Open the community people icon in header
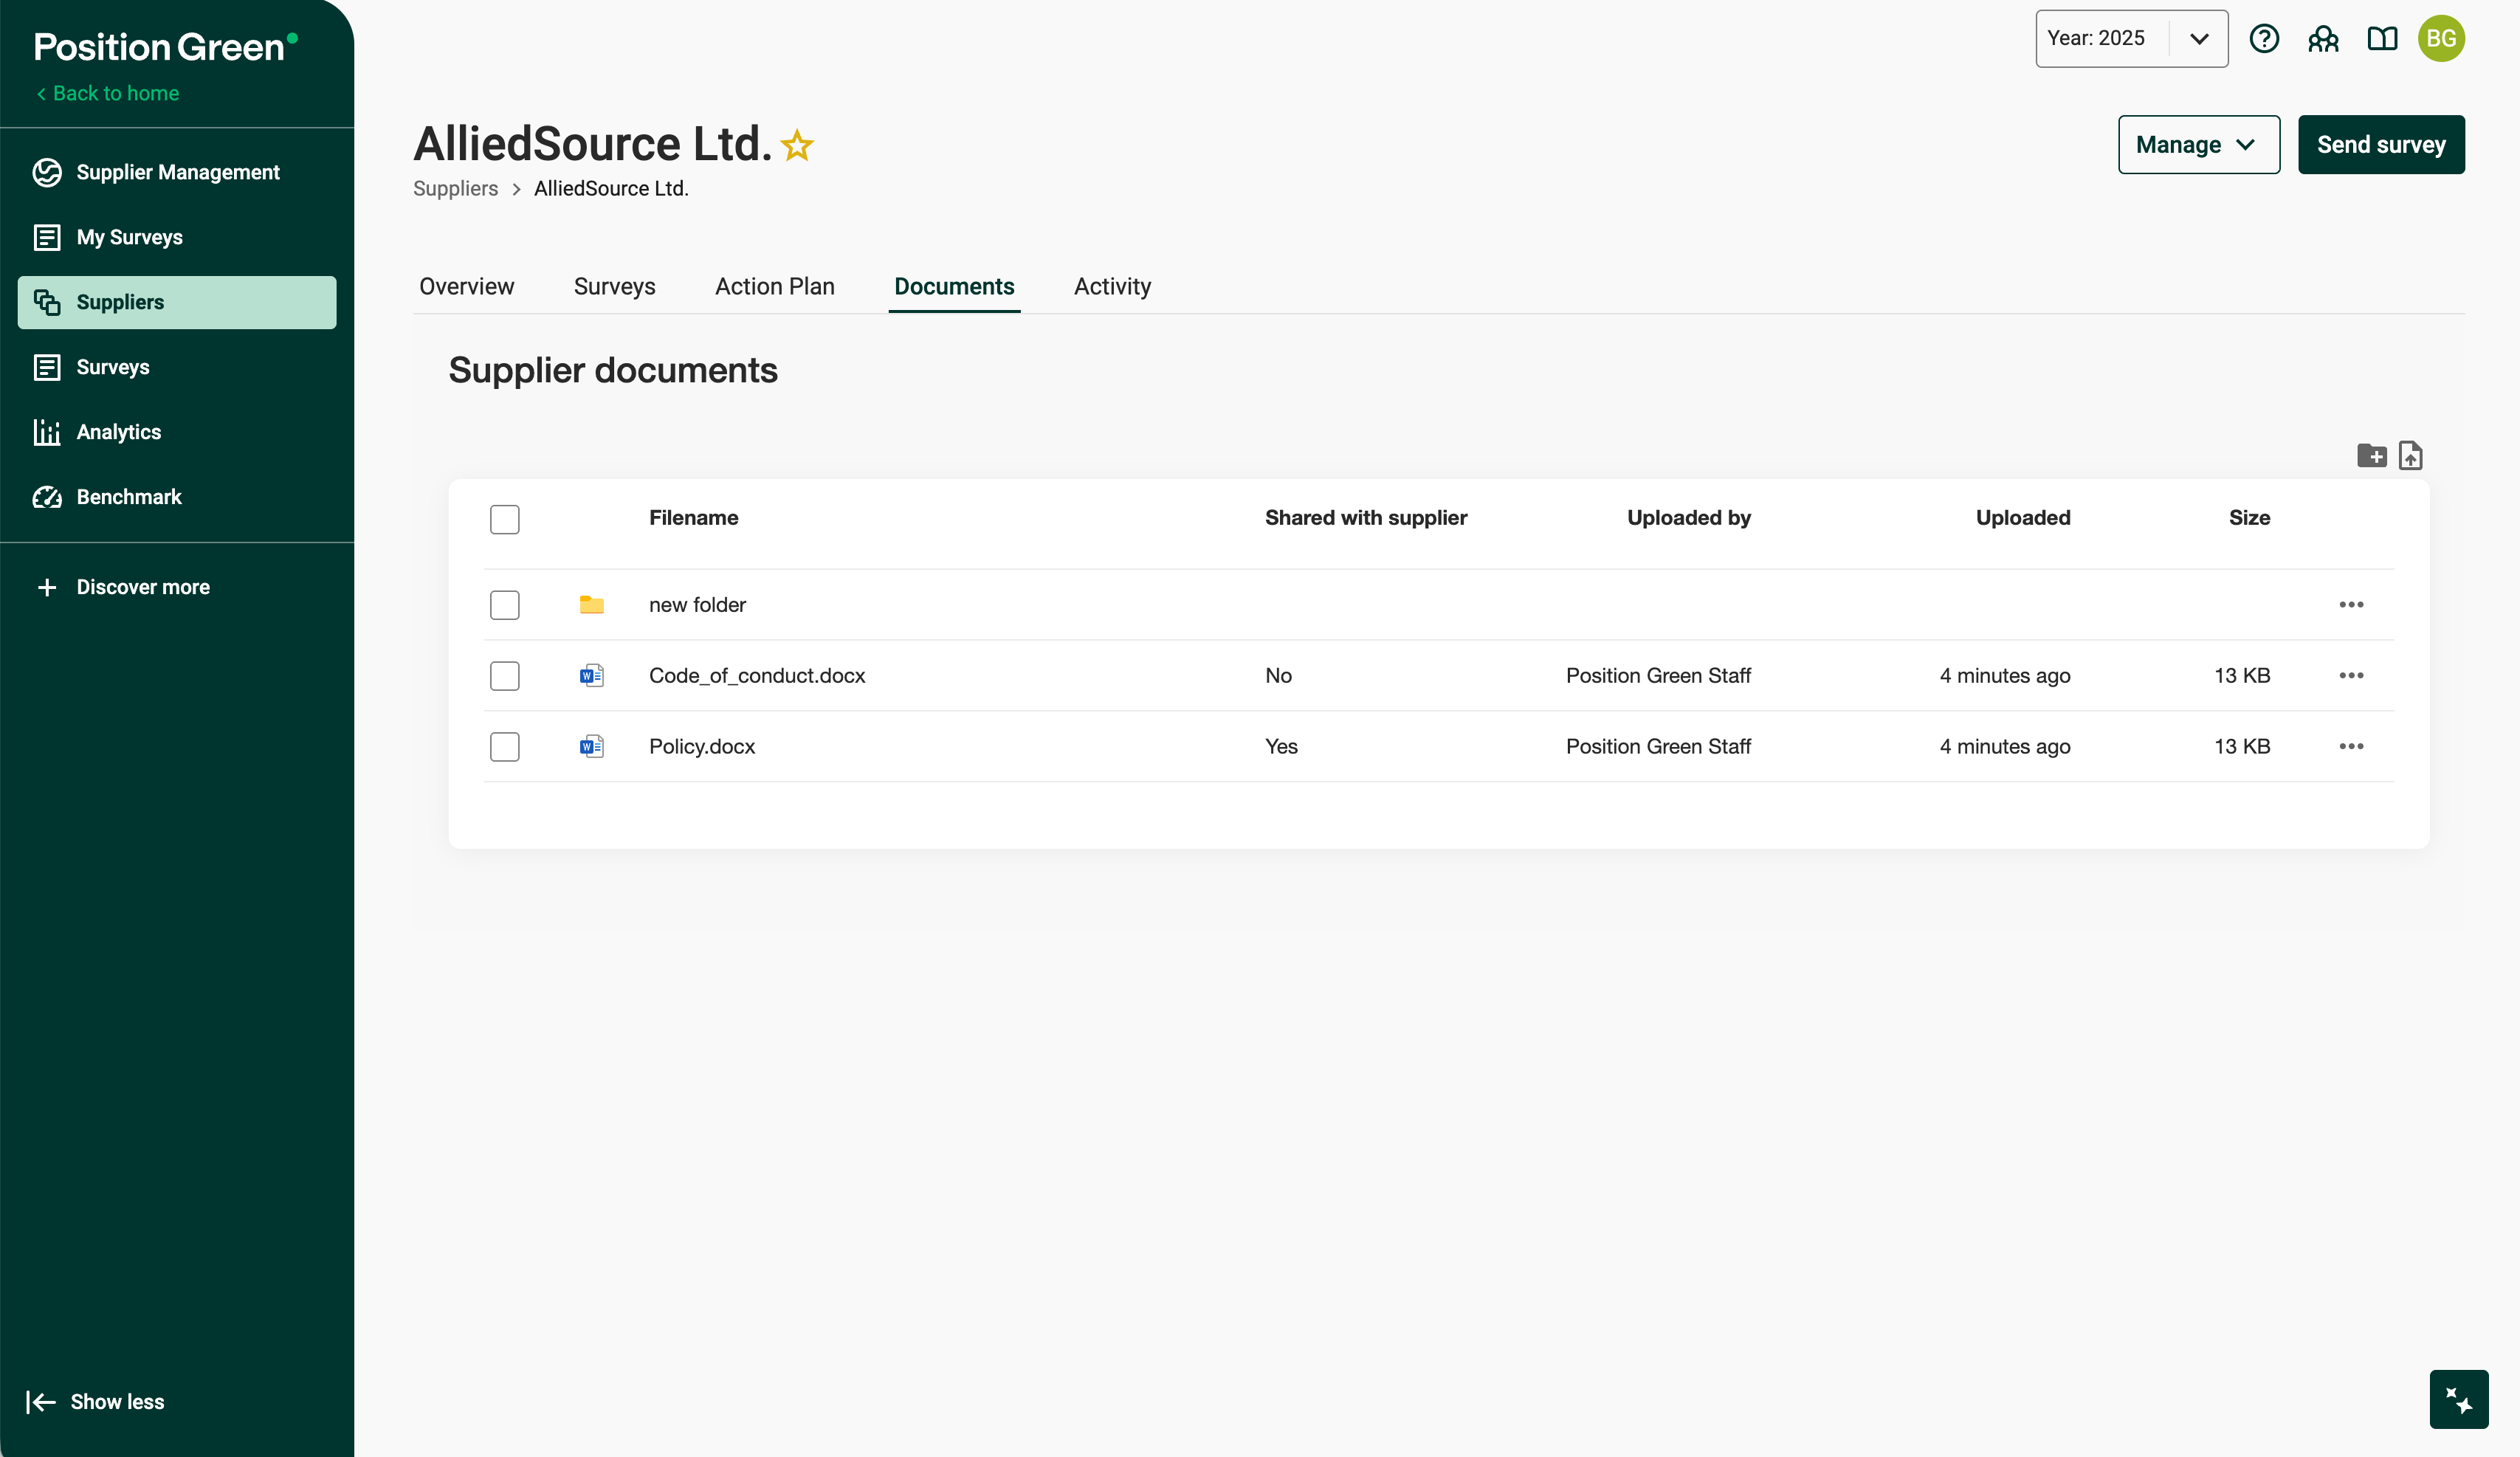Screen dimensions: 2520x1457 click(x=2323, y=39)
